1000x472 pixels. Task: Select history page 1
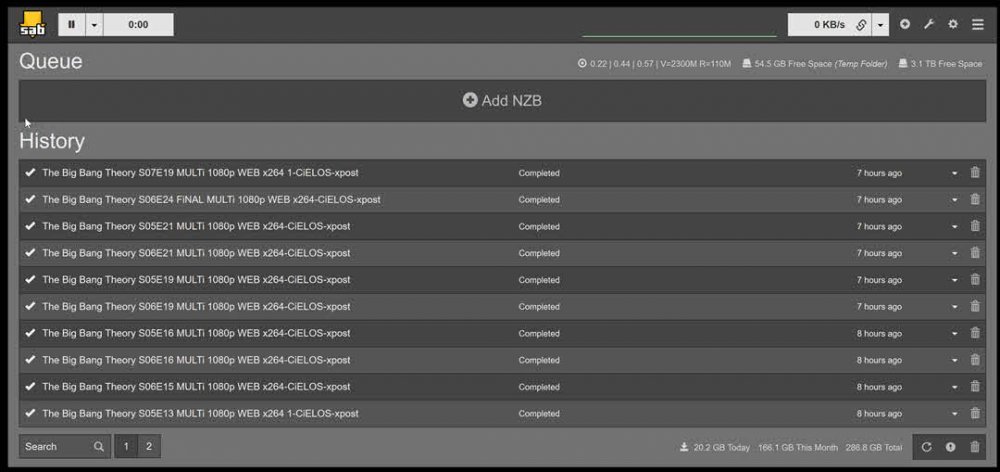(x=126, y=446)
